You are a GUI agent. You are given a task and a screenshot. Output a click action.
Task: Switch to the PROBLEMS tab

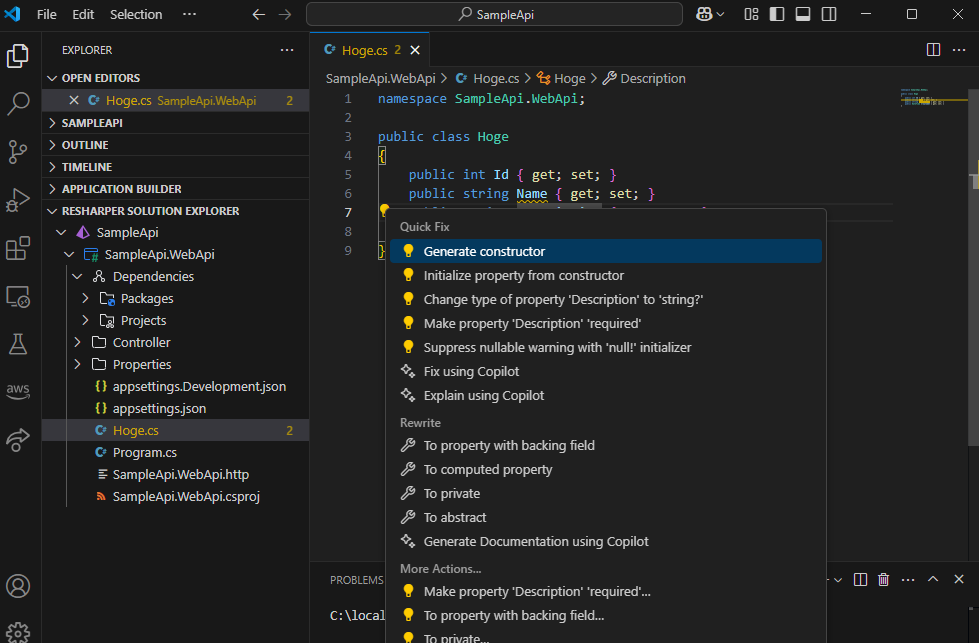tap(356, 579)
